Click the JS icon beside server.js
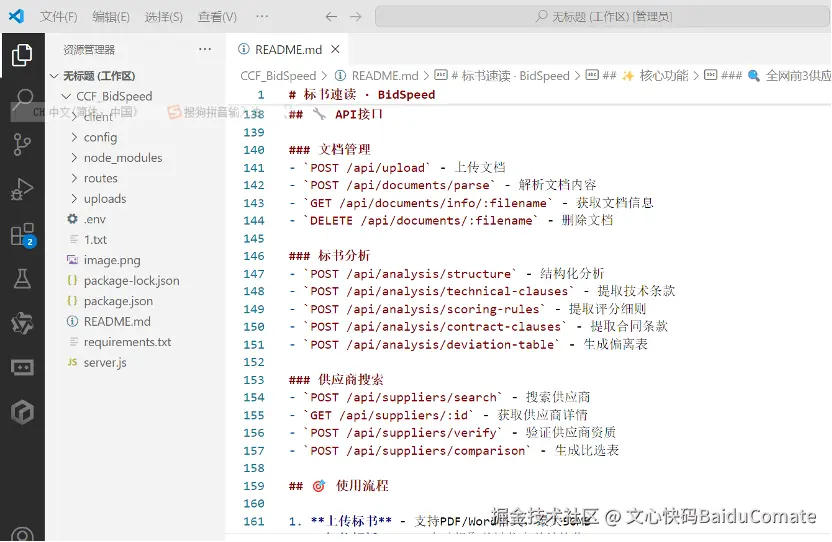Image resolution: width=832 pixels, height=542 pixels. point(73,362)
